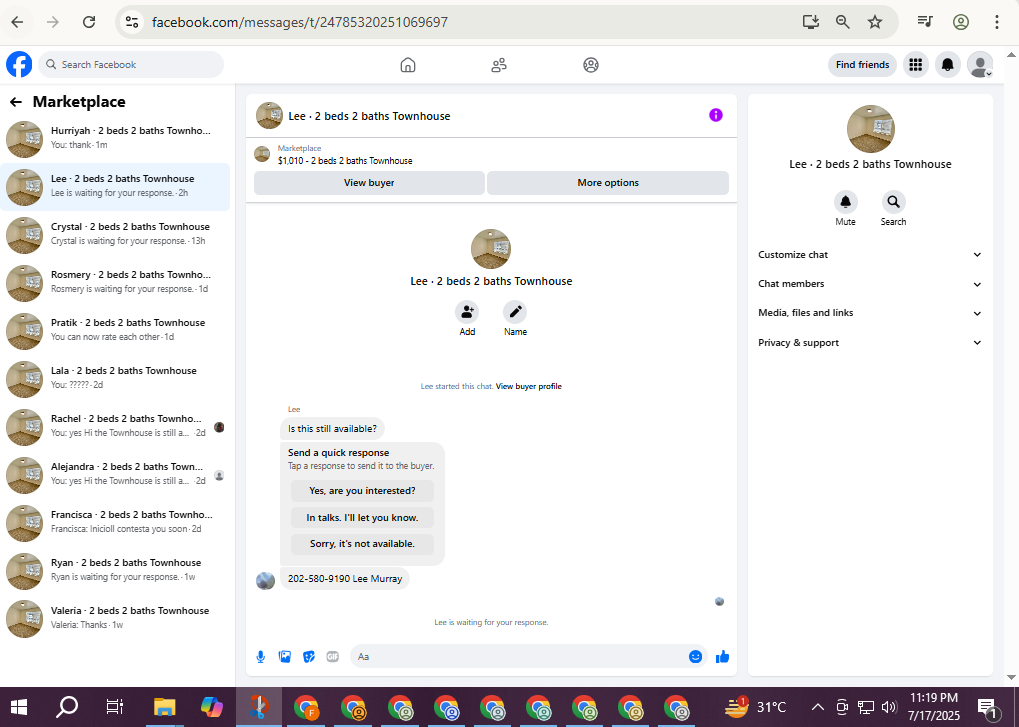Mute the Lee conversation
Viewport: 1019px width, 727px height.
point(845,201)
